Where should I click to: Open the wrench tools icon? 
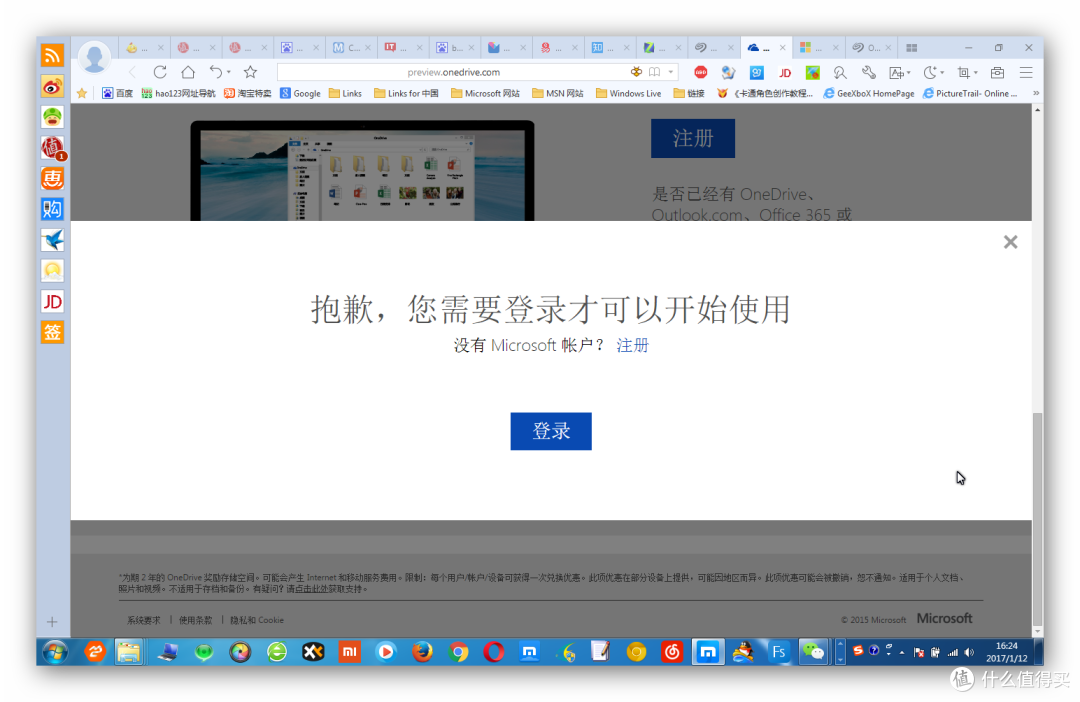point(869,72)
